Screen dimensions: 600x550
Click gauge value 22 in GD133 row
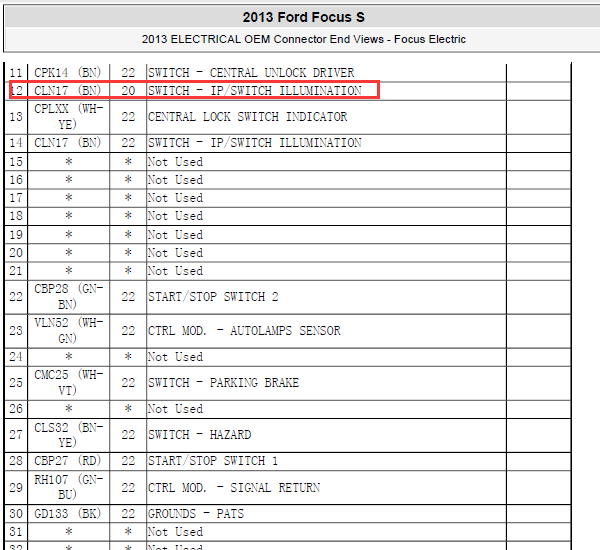(128, 513)
